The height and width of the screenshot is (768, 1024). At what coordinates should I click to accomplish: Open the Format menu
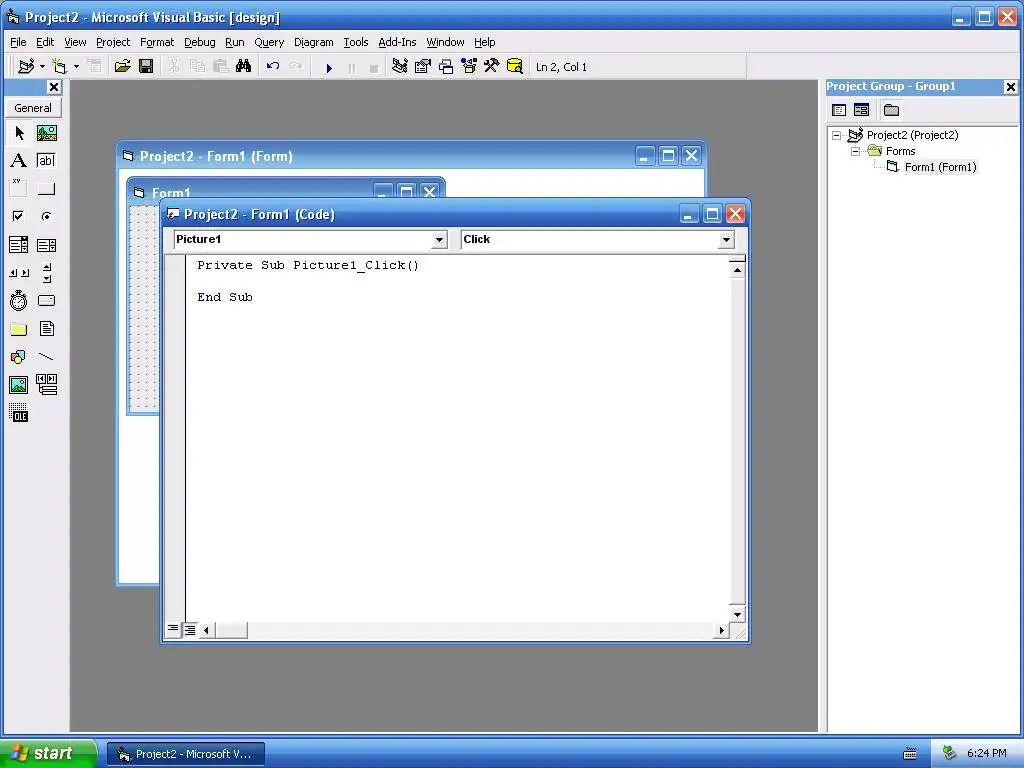(157, 42)
